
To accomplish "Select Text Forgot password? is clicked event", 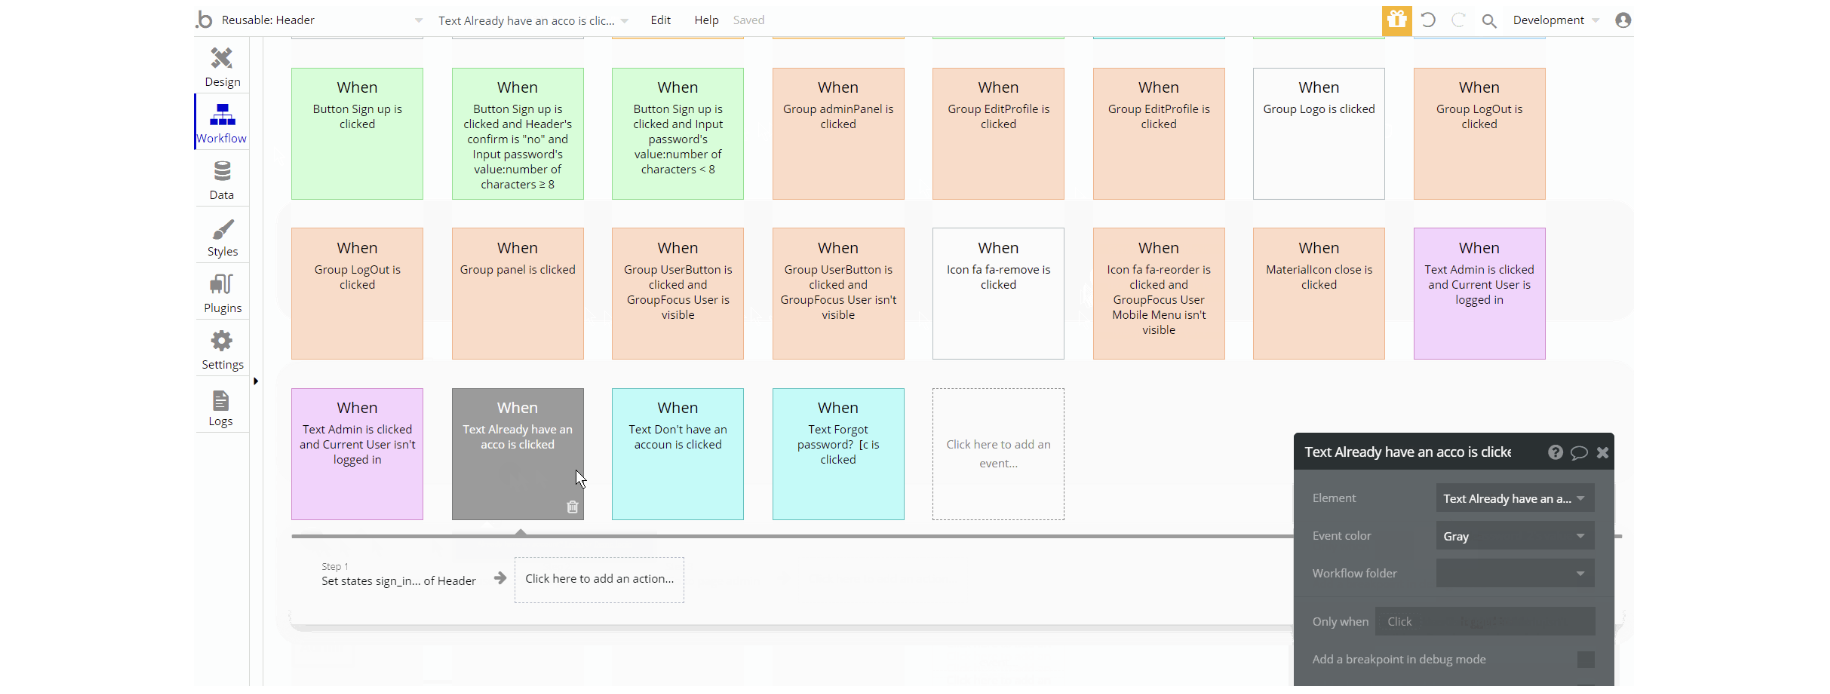I will point(838,454).
